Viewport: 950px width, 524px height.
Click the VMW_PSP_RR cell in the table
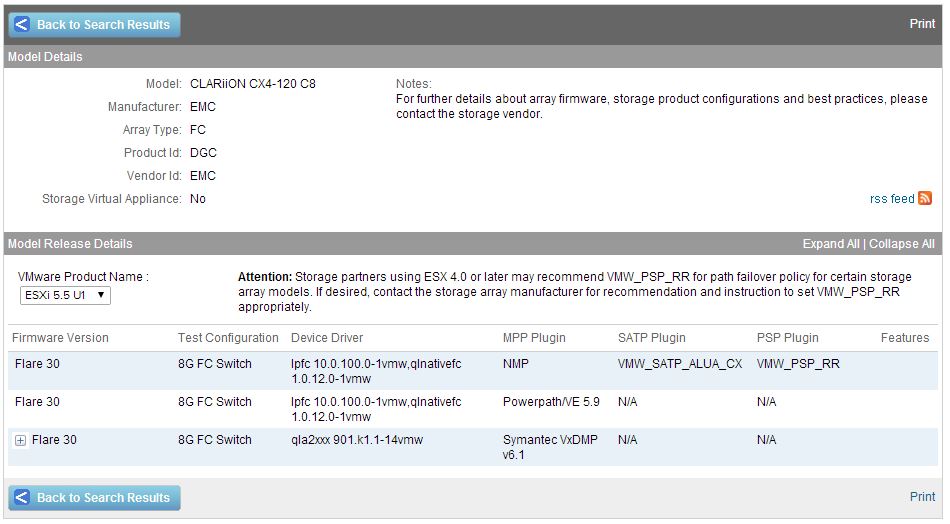(x=798, y=363)
